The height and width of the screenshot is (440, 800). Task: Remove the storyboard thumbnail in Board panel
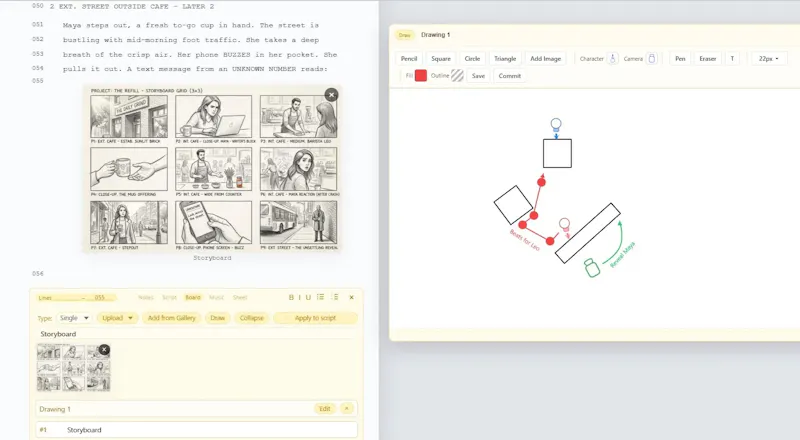click(104, 350)
